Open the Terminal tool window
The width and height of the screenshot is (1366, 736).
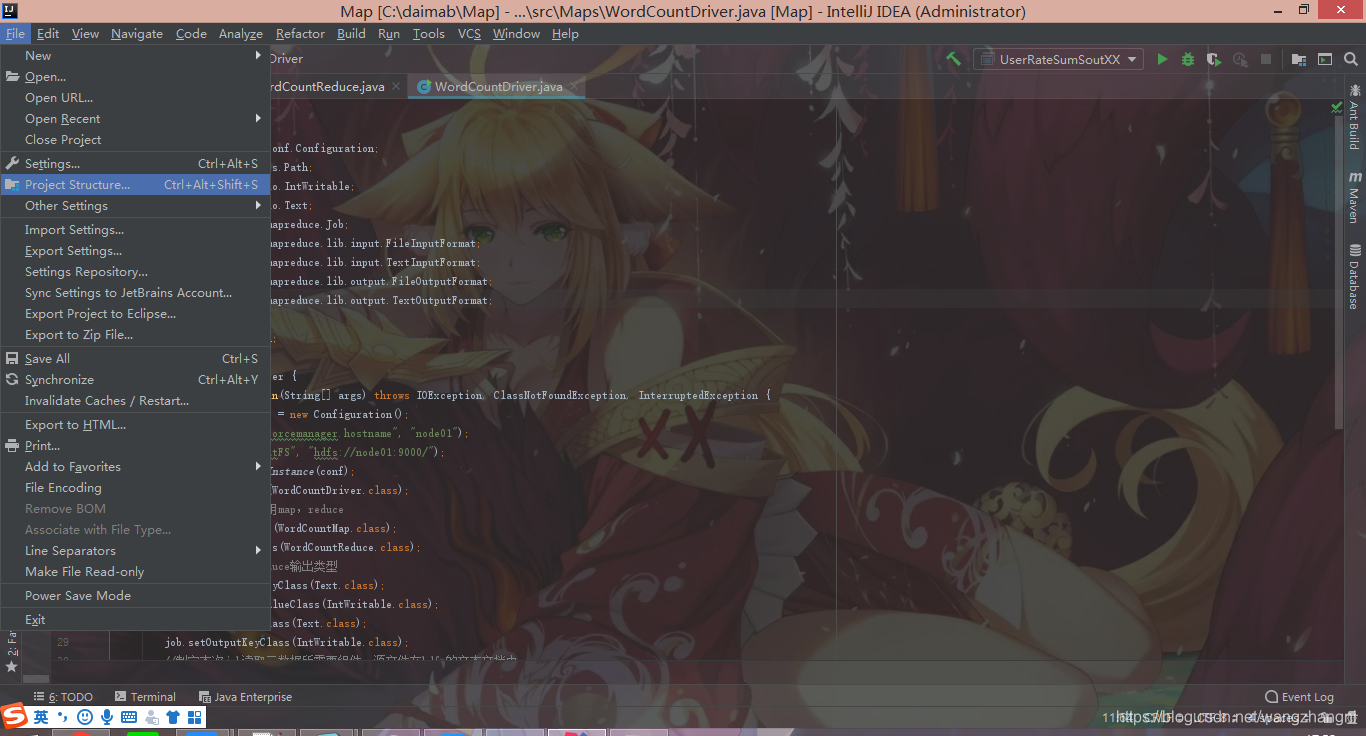coord(145,697)
